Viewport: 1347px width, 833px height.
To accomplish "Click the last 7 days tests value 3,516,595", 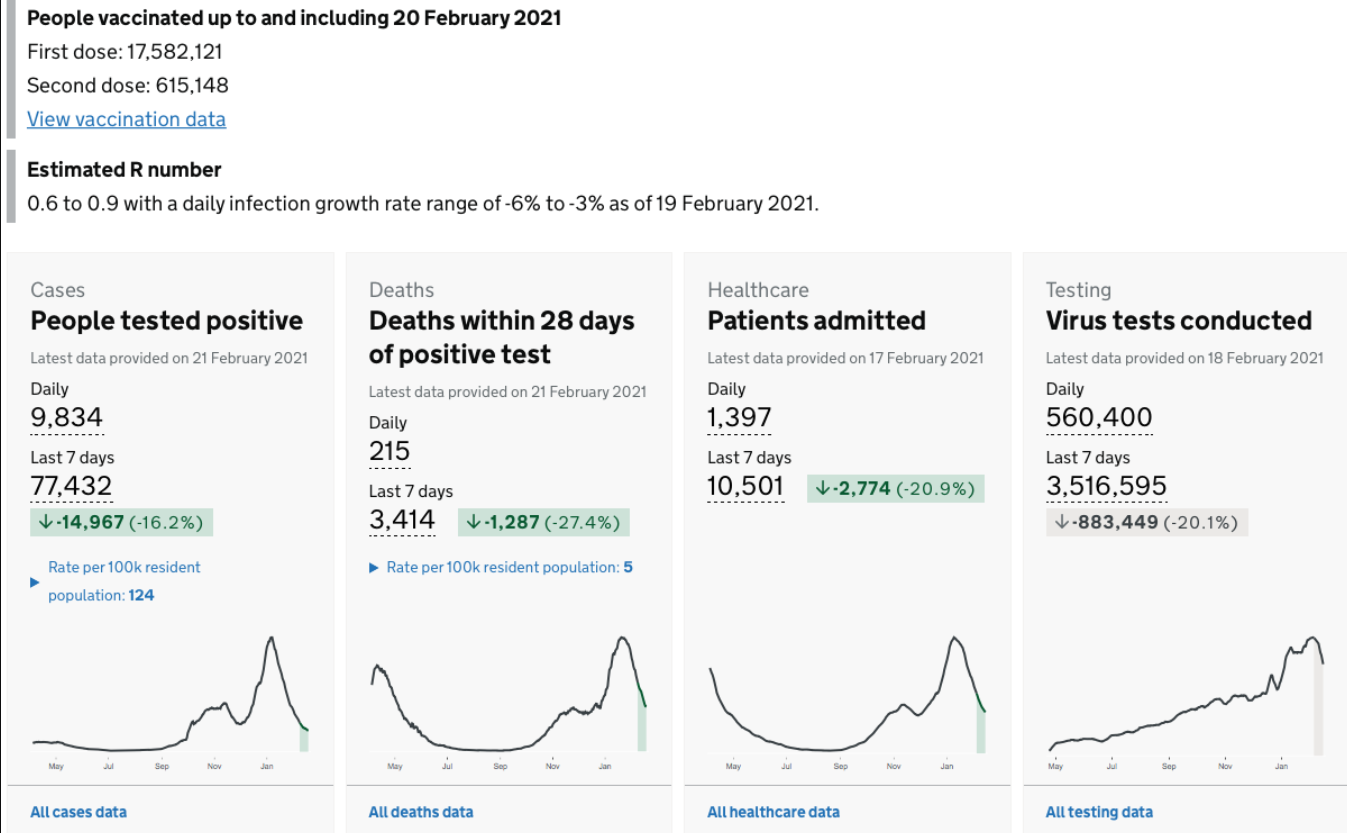I will 1106,486.
